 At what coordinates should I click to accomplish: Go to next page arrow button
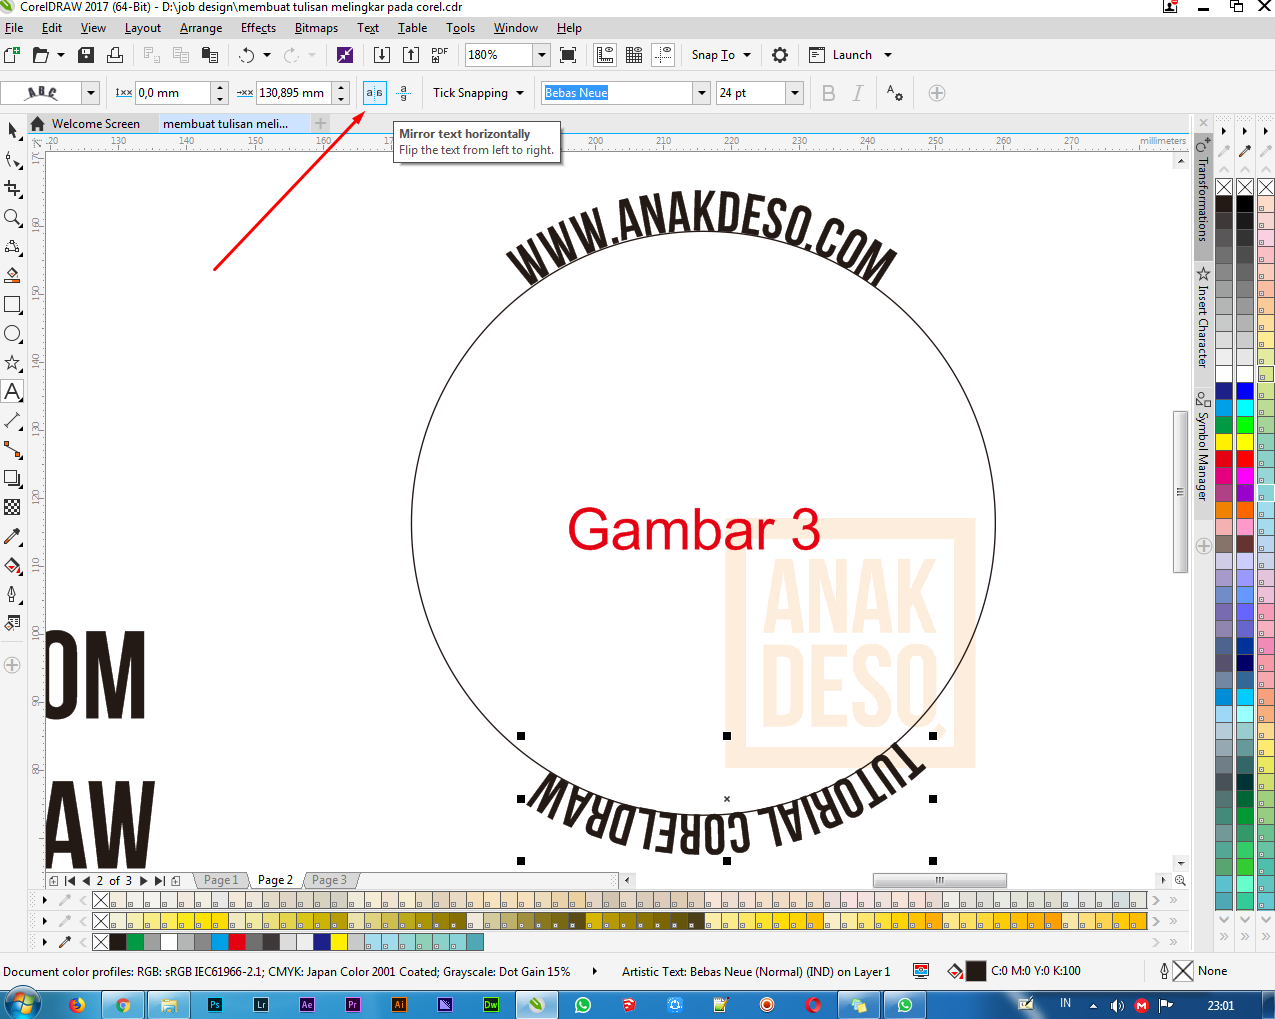143,881
